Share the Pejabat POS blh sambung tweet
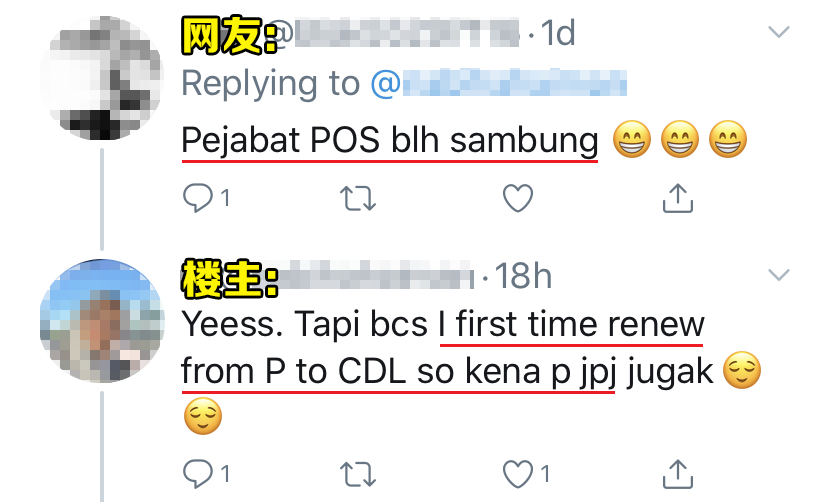This screenshot has width=828, height=502. tap(678, 198)
